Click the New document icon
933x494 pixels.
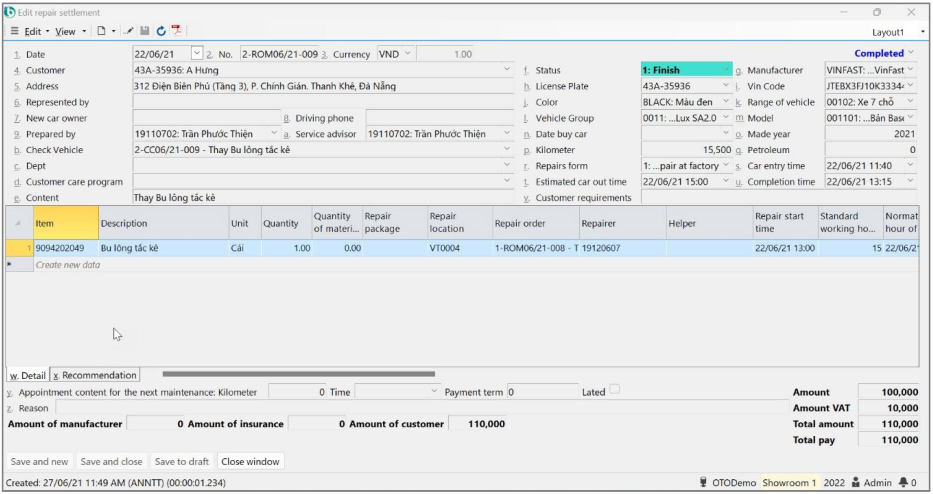click(101, 31)
